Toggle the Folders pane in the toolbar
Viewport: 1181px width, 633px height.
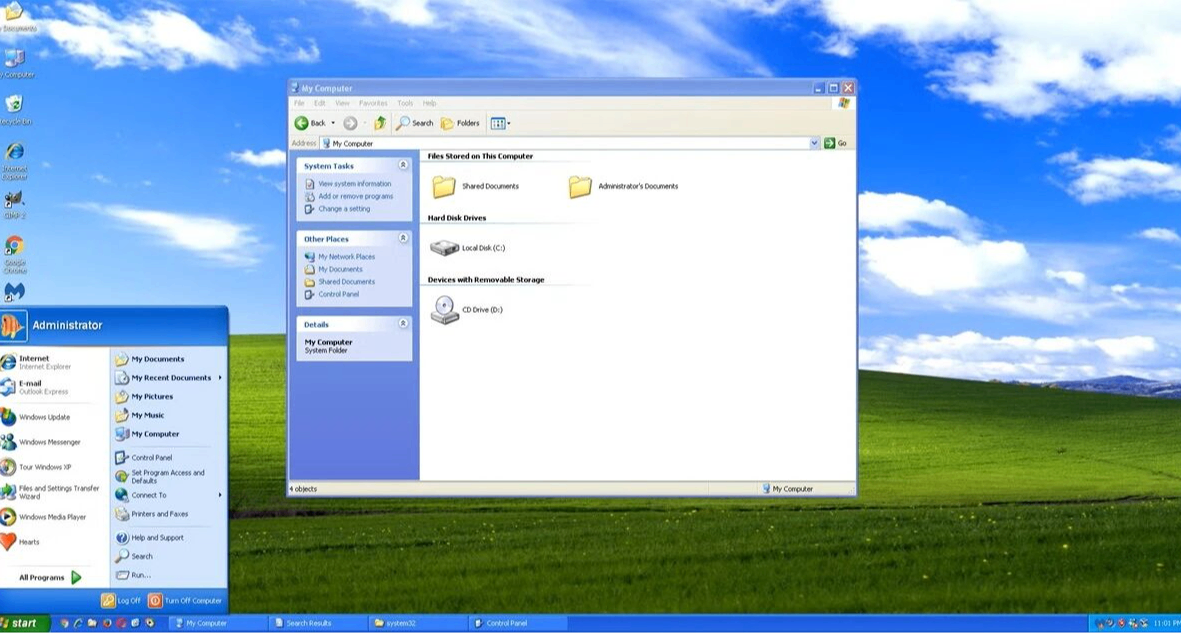point(460,123)
